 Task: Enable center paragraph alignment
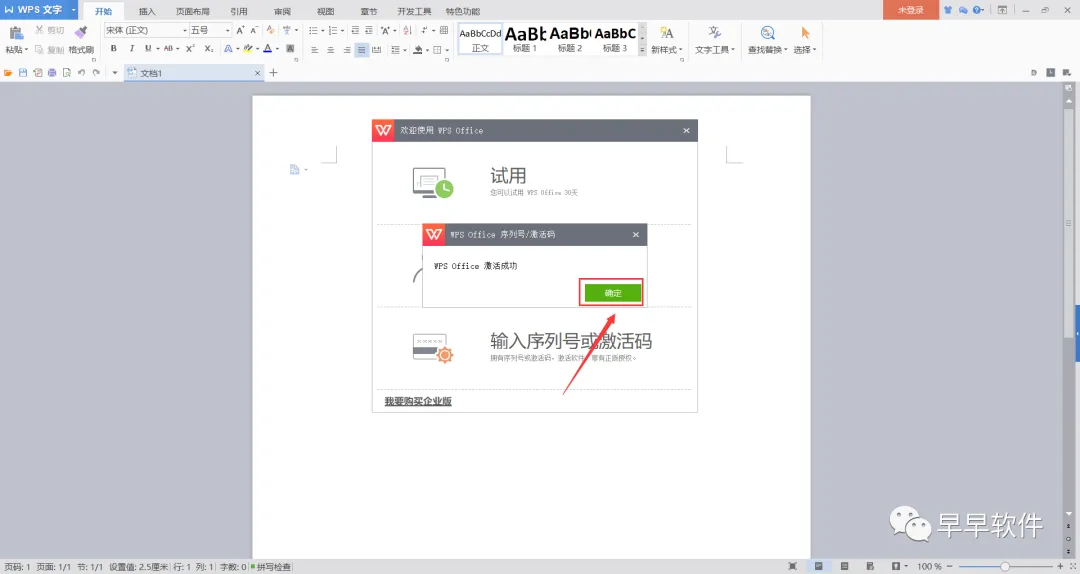pos(331,50)
